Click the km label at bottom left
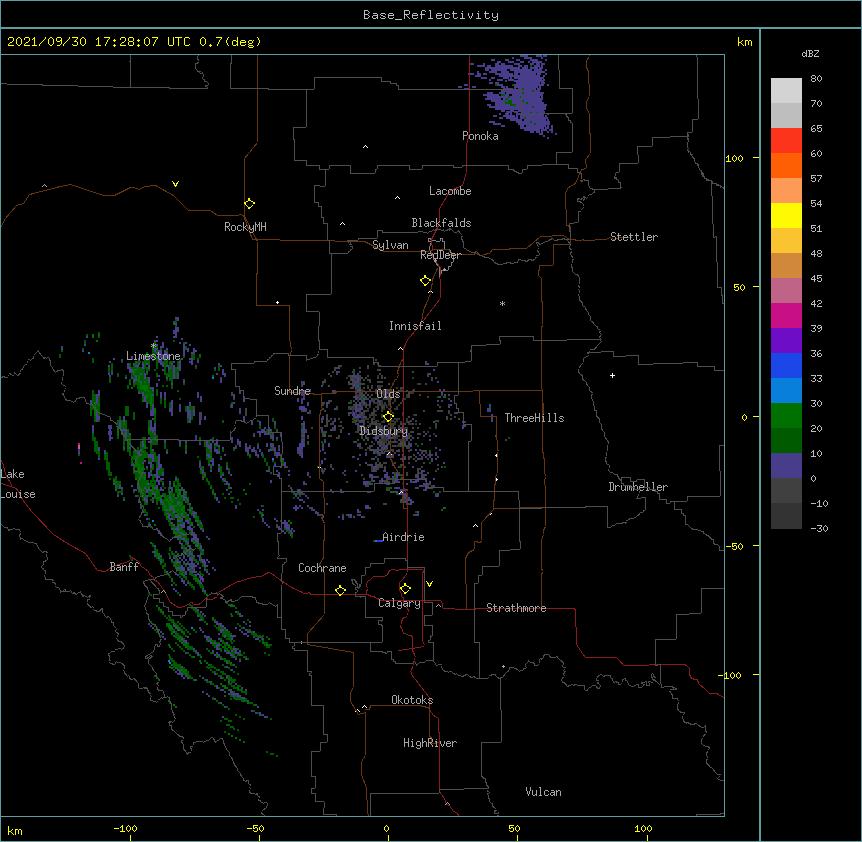Image resolution: width=862 pixels, height=842 pixels. (15, 831)
